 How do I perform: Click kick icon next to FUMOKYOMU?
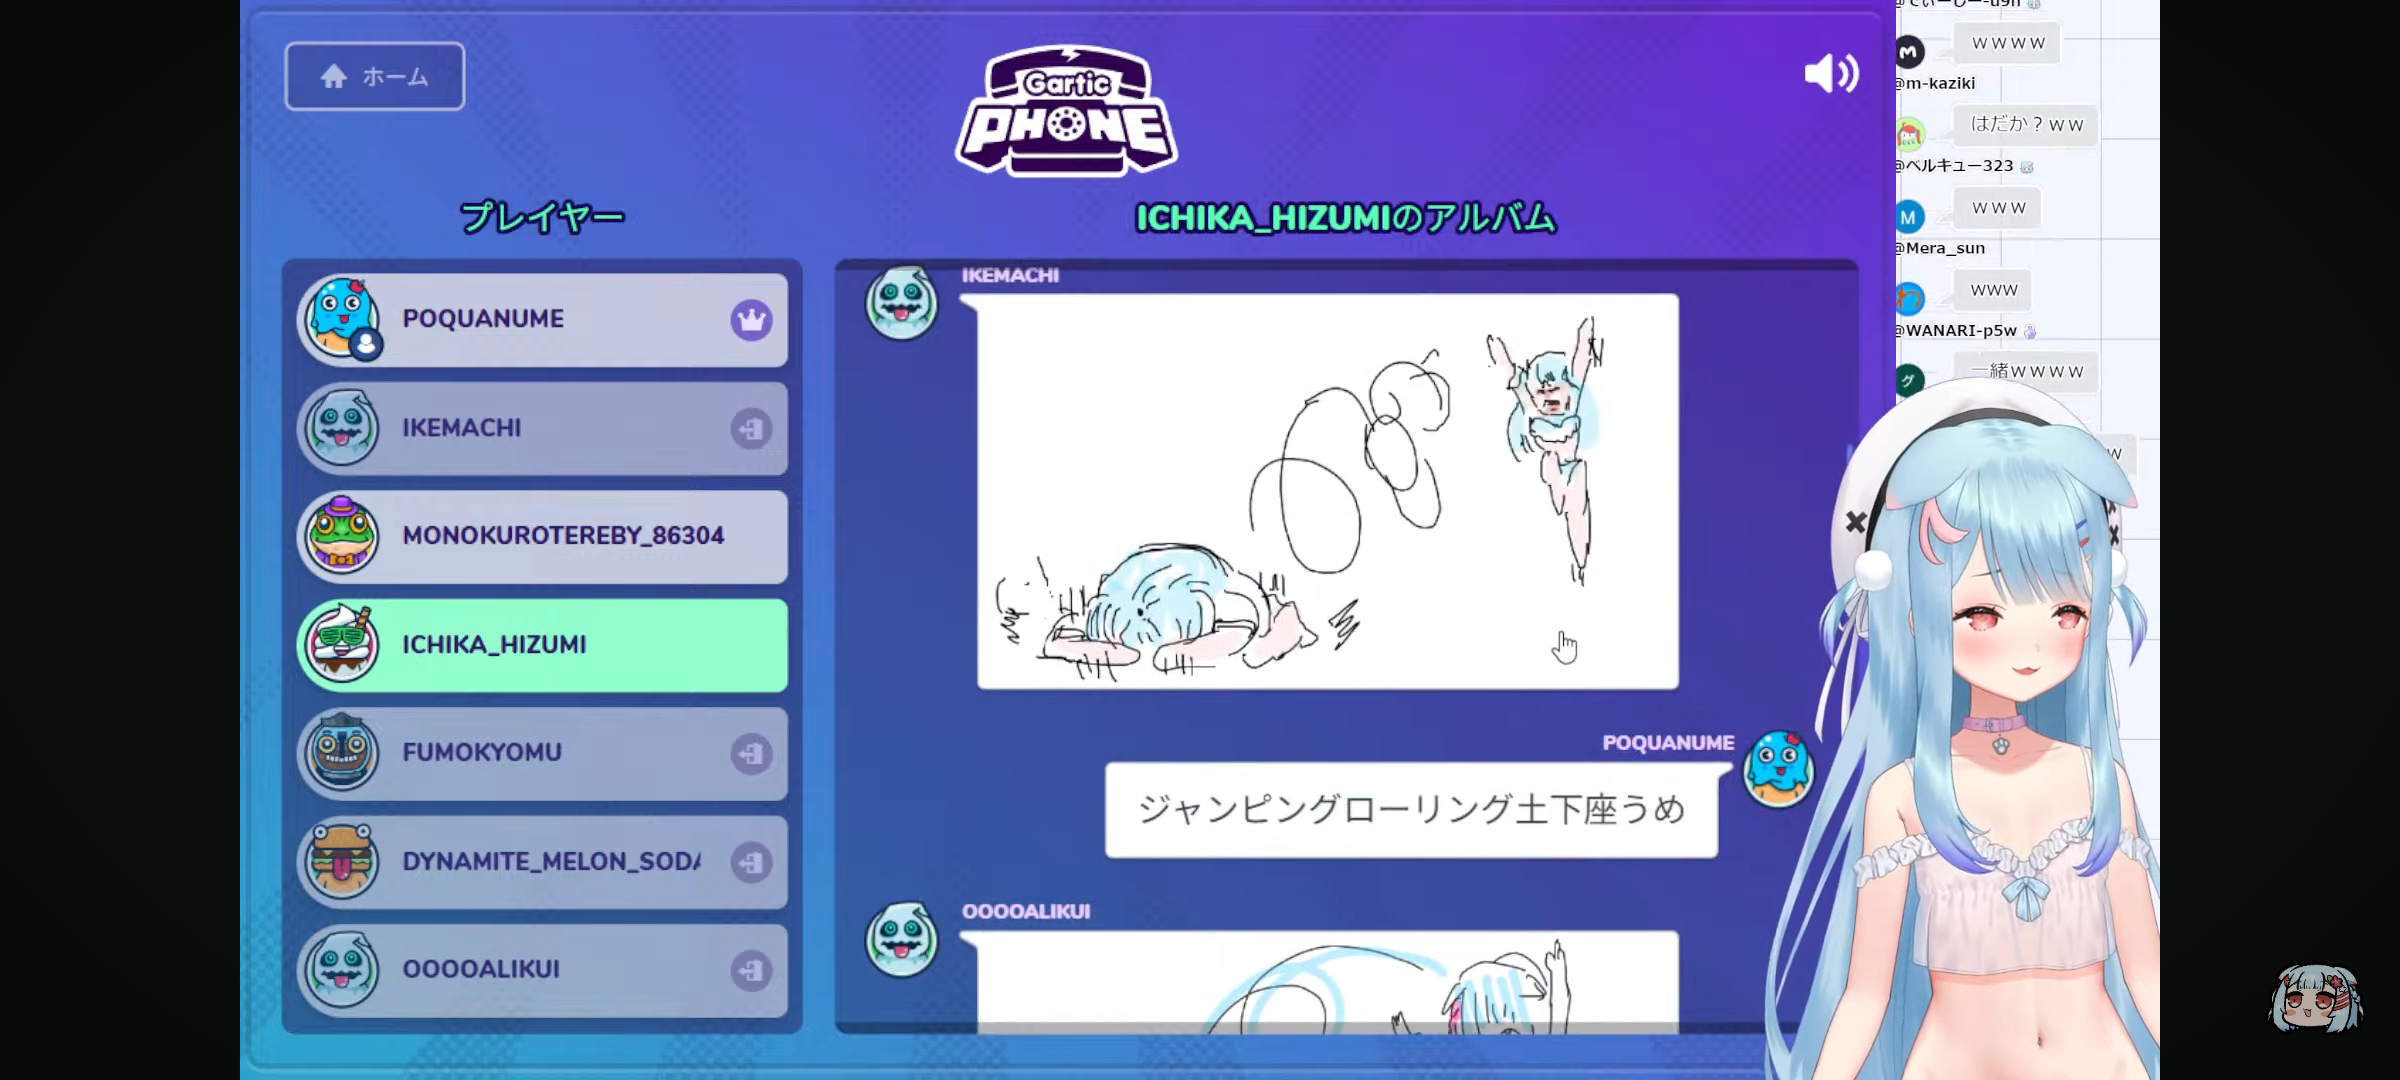coord(751,753)
